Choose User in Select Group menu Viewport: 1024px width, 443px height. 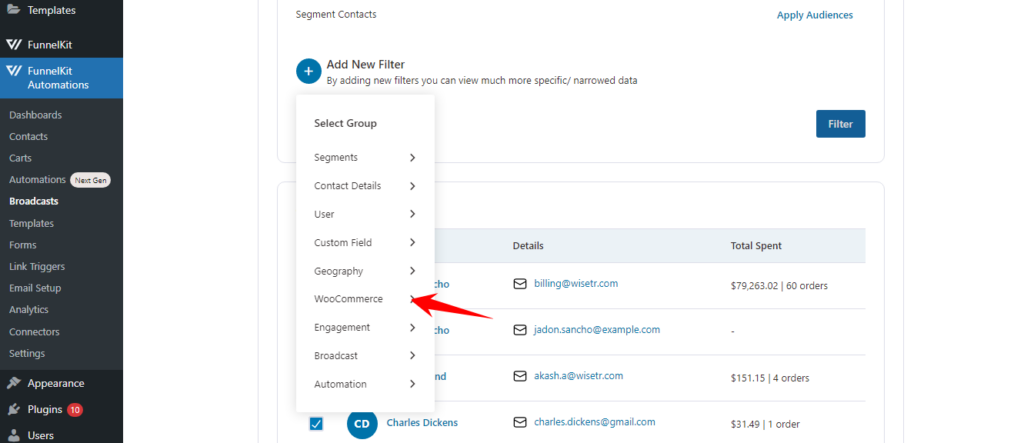pos(324,214)
